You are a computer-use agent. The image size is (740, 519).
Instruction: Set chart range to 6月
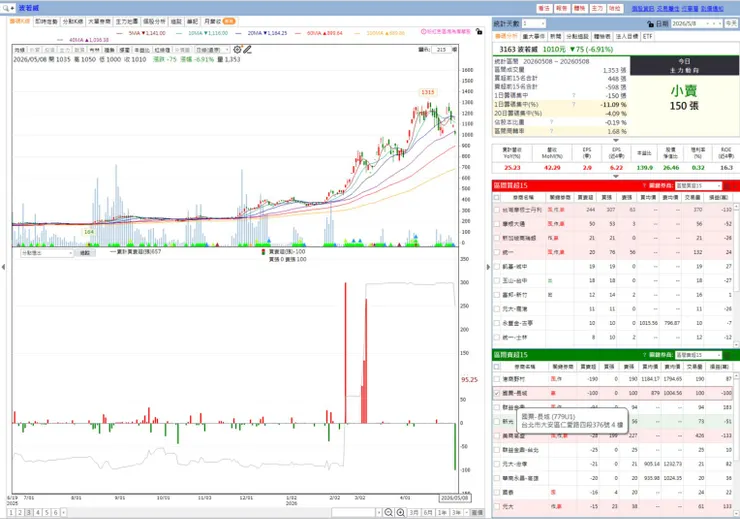point(428,512)
